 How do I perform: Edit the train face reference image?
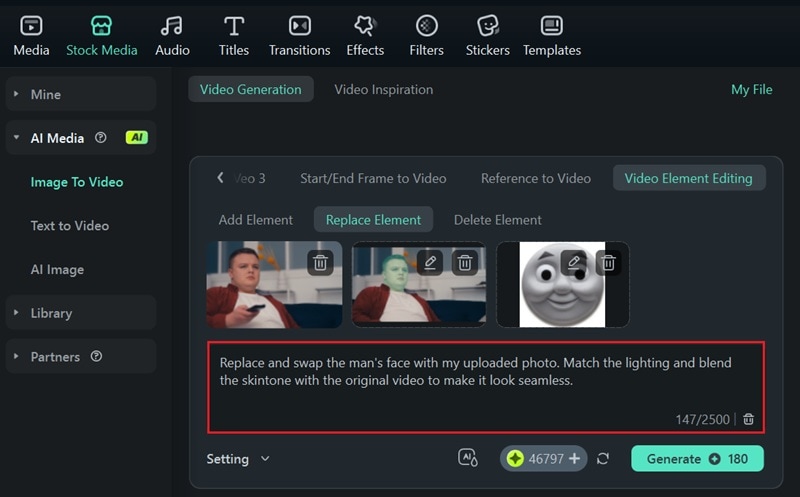[x=573, y=262]
